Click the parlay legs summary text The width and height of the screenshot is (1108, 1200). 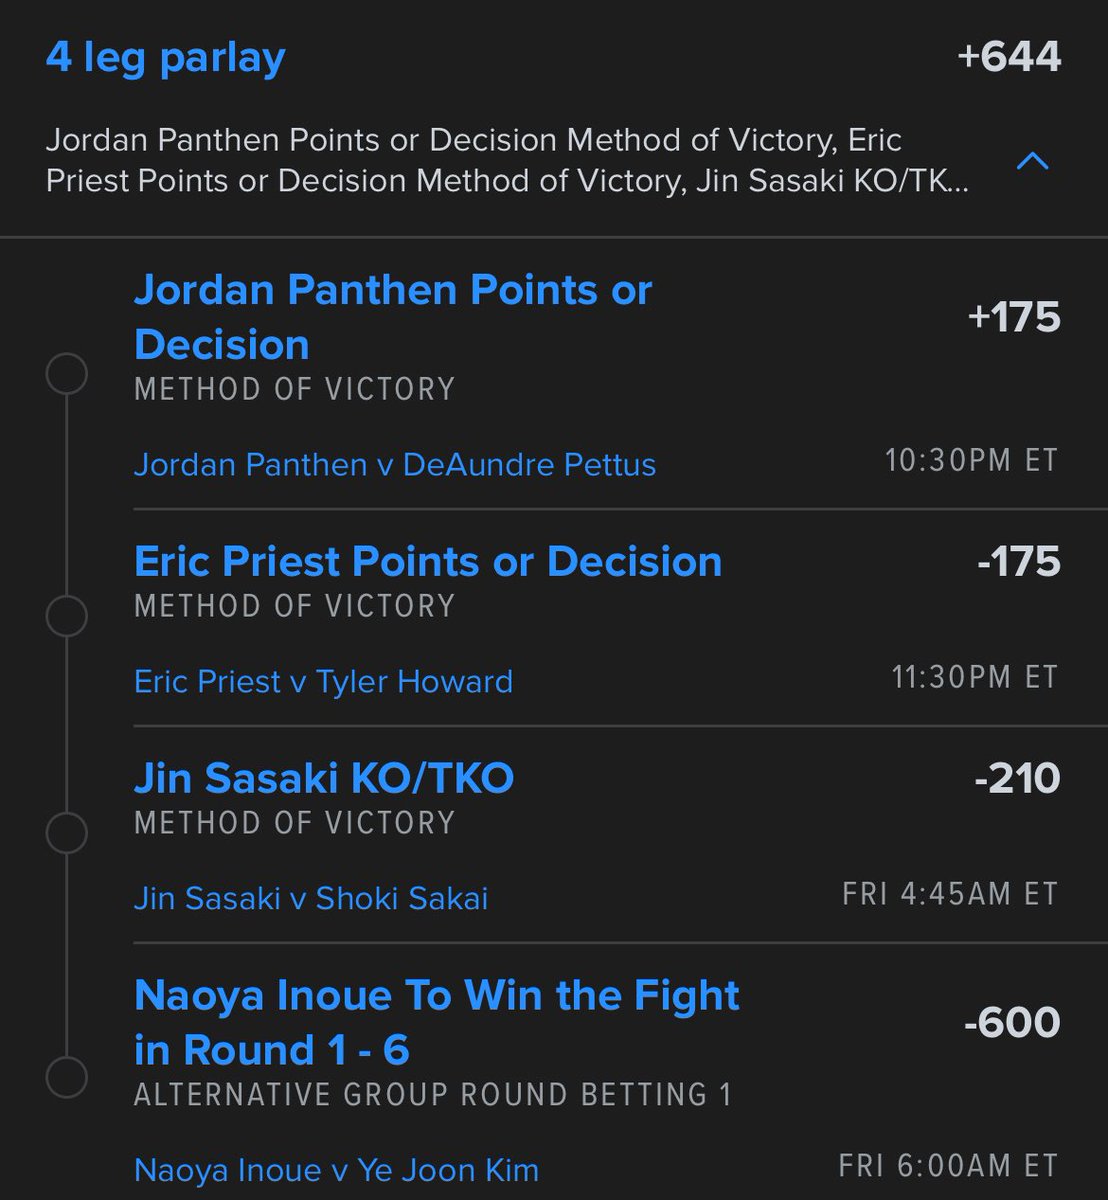tap(508, 160)
